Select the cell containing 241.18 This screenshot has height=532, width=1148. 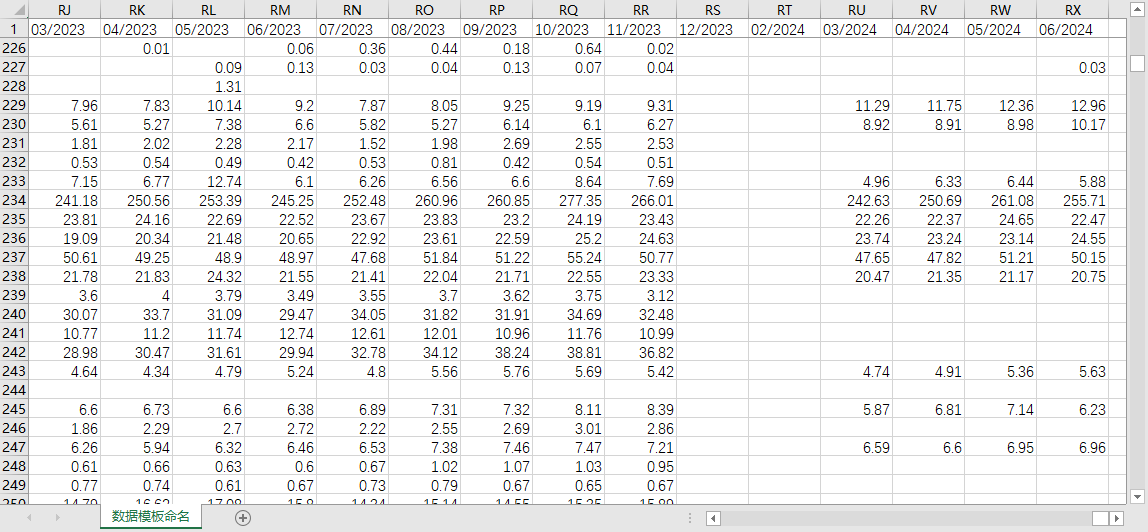[x=64, y=201]
